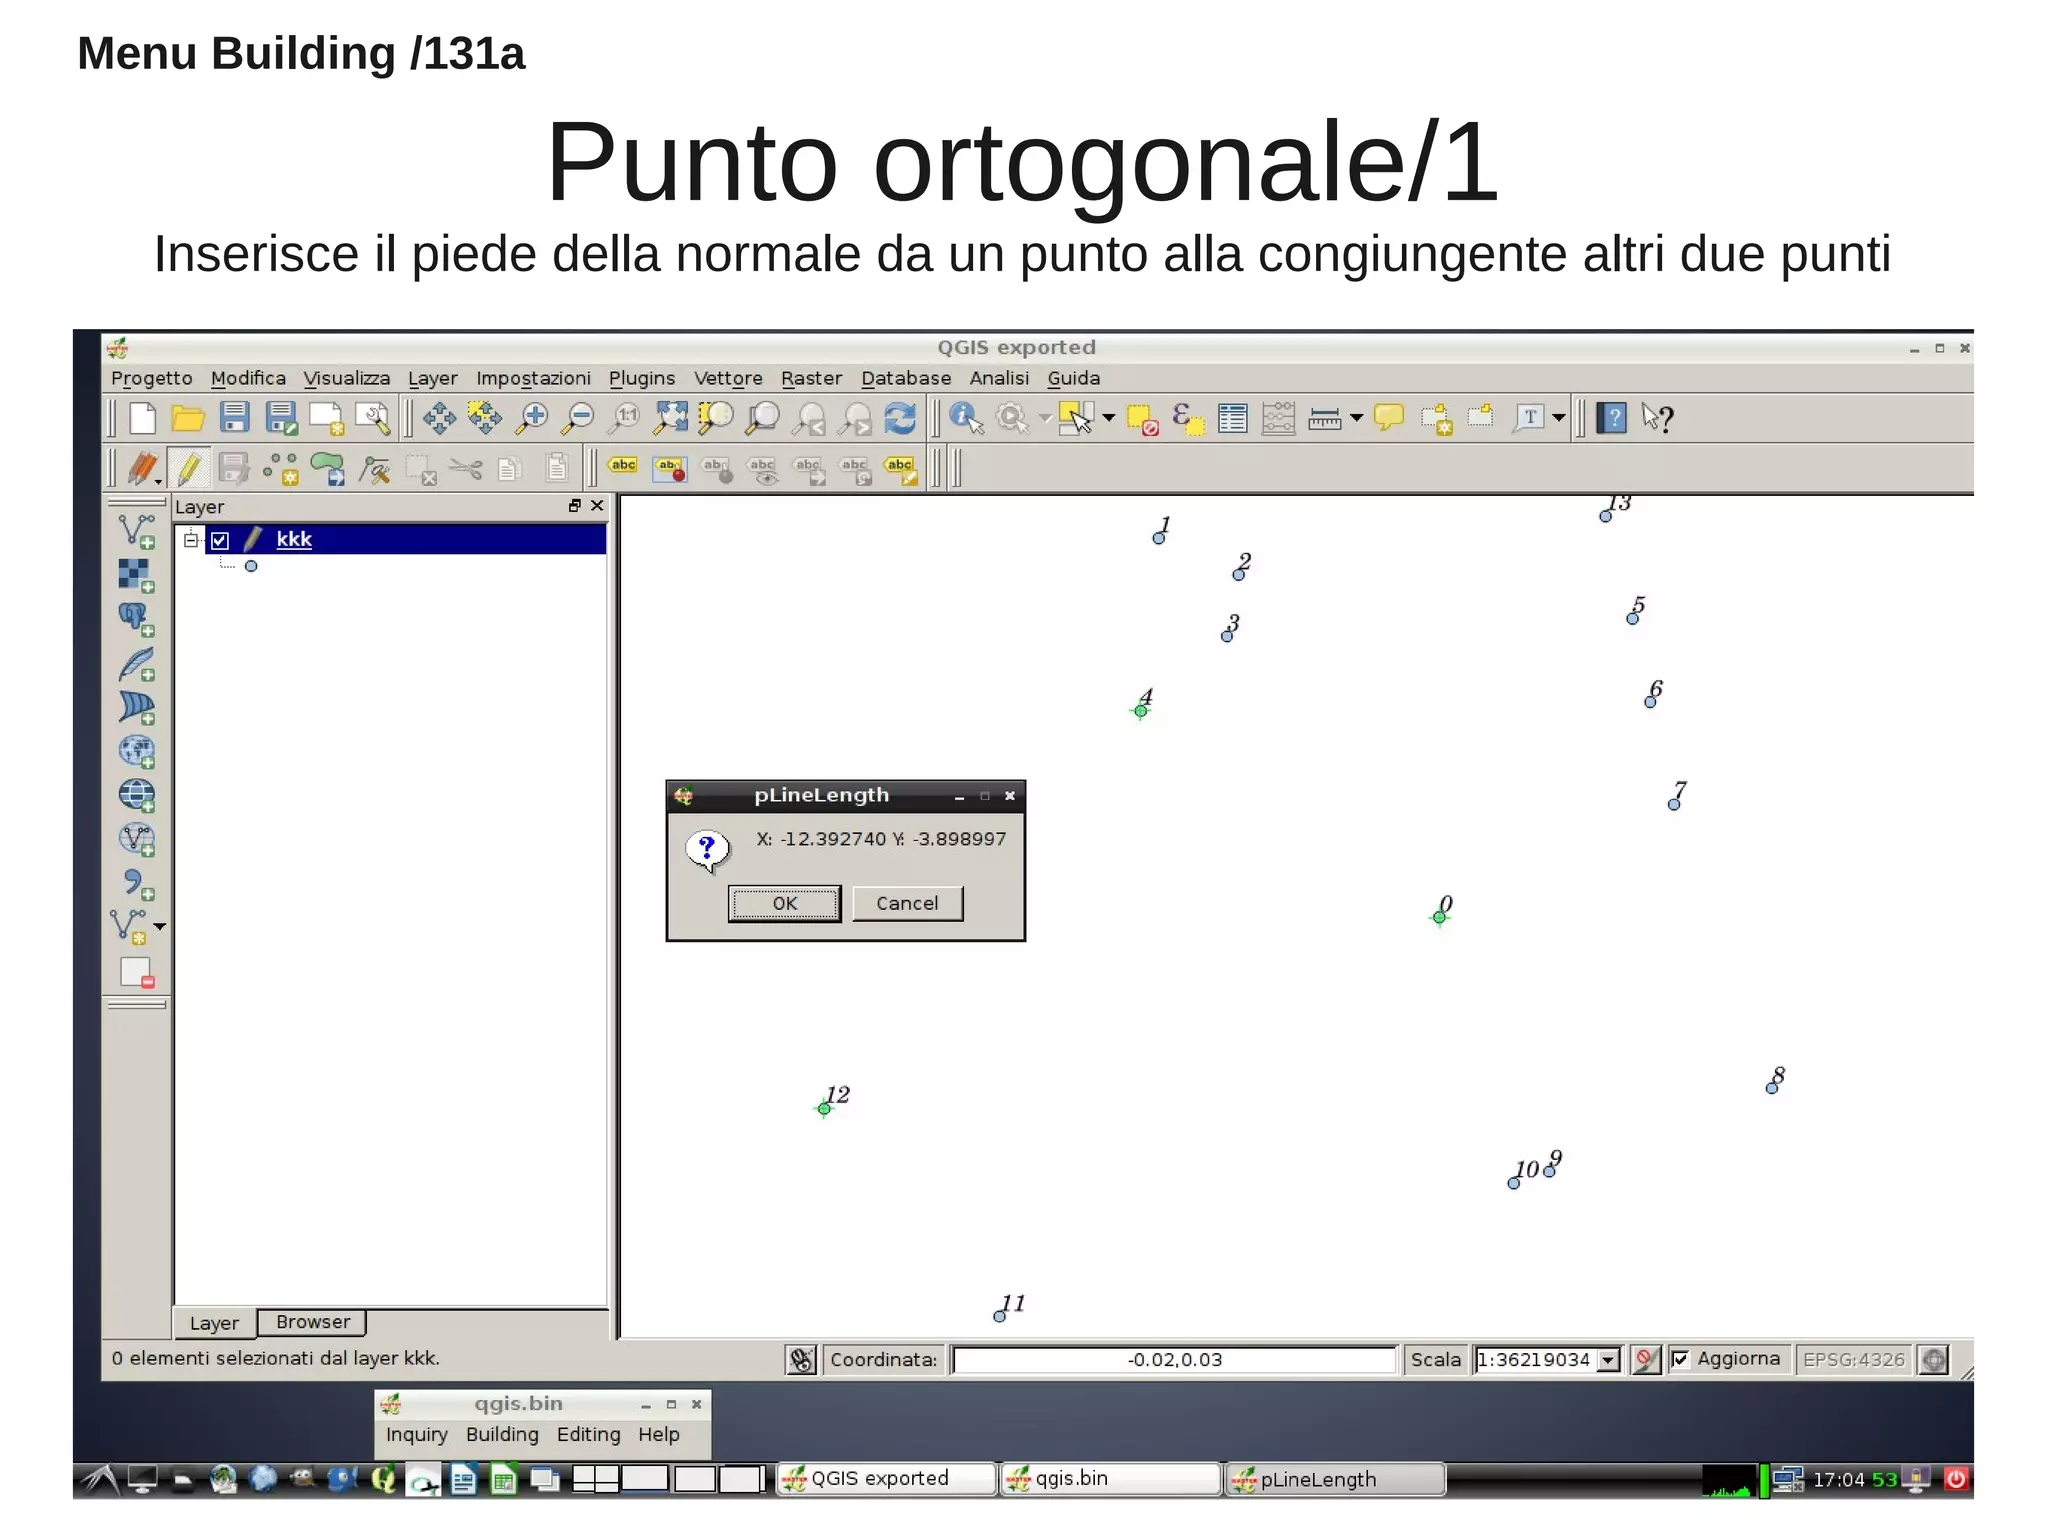Click the blue Help contents icon

coord(1611,417)
